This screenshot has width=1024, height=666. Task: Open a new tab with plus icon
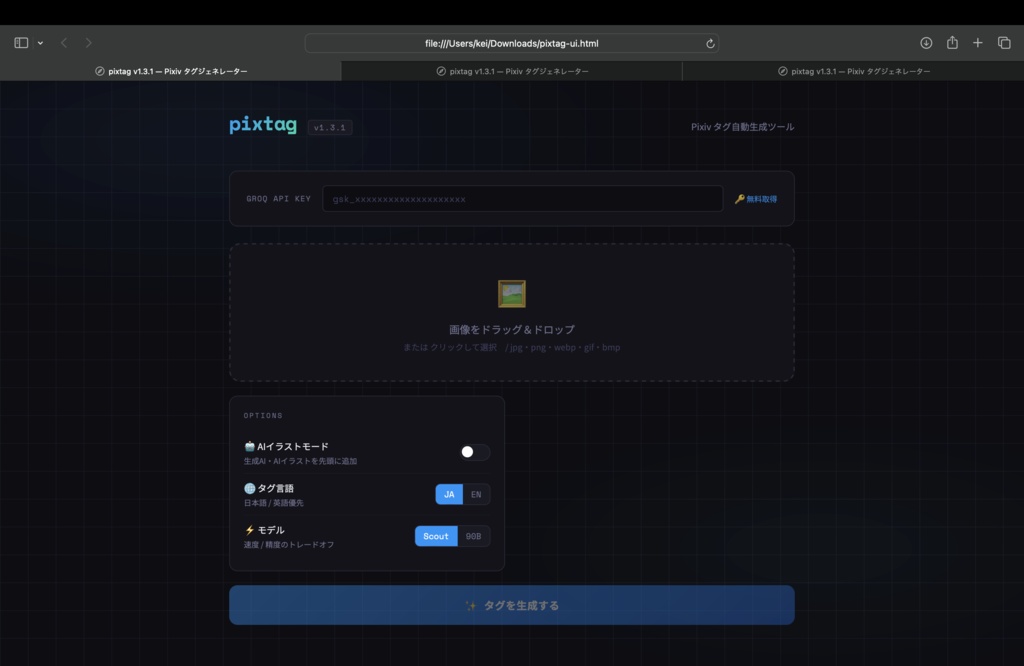[x=978, y=43]
